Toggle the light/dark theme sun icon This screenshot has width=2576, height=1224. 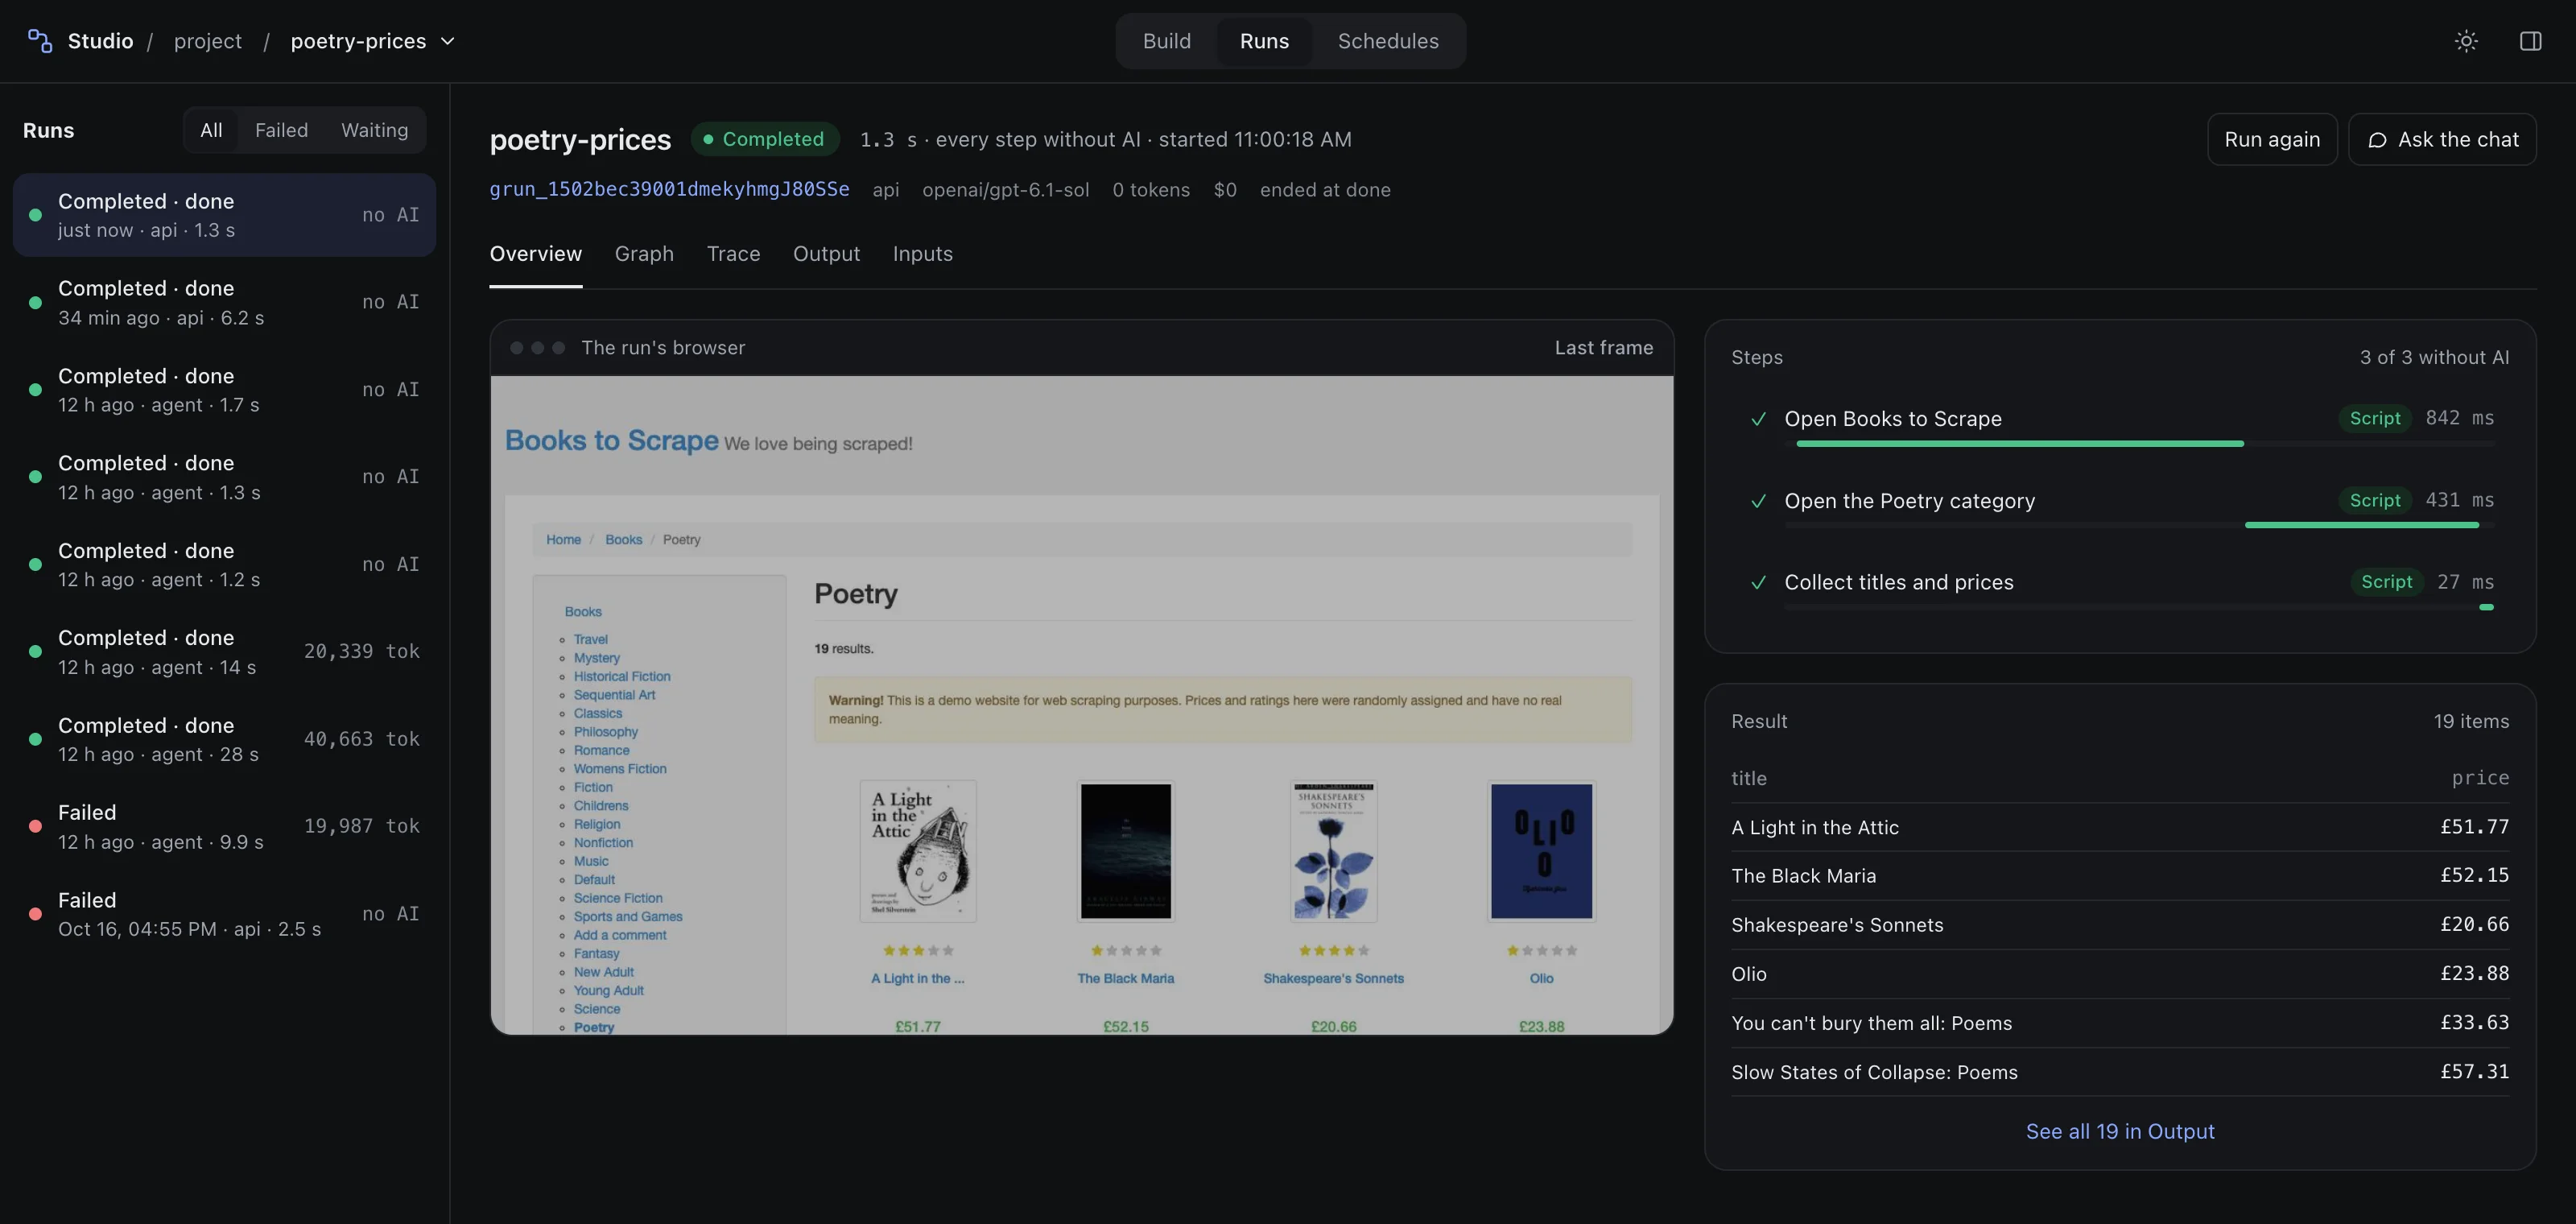[x=2466, y=41]
